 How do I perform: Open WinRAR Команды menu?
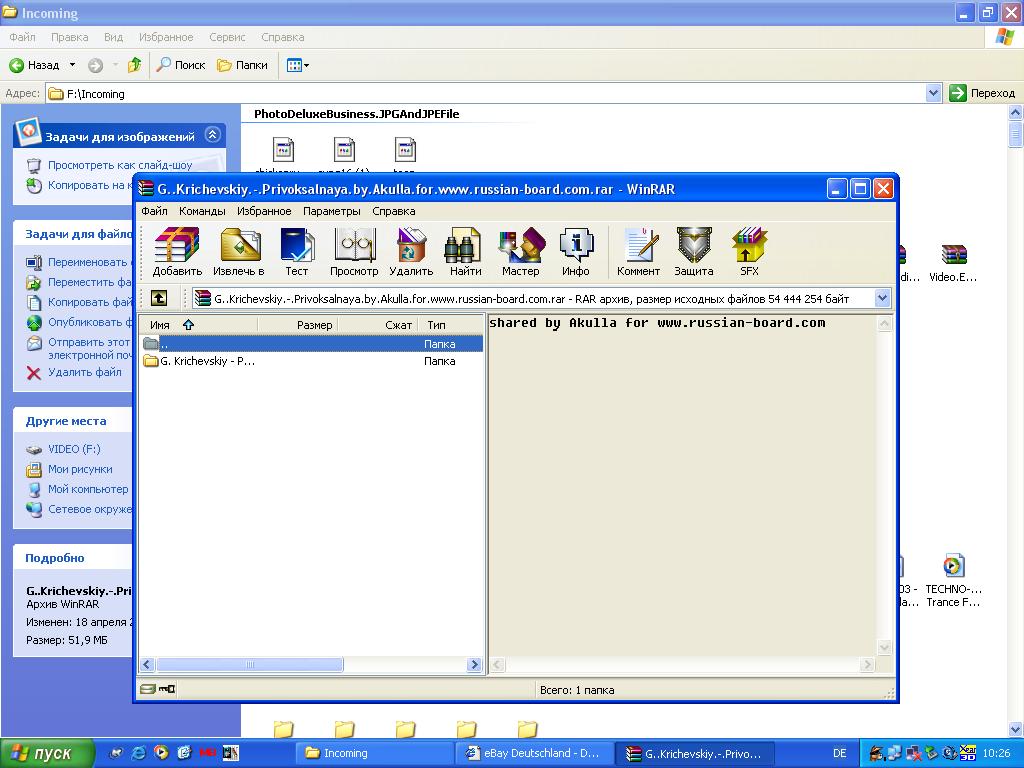pos(202,211)
